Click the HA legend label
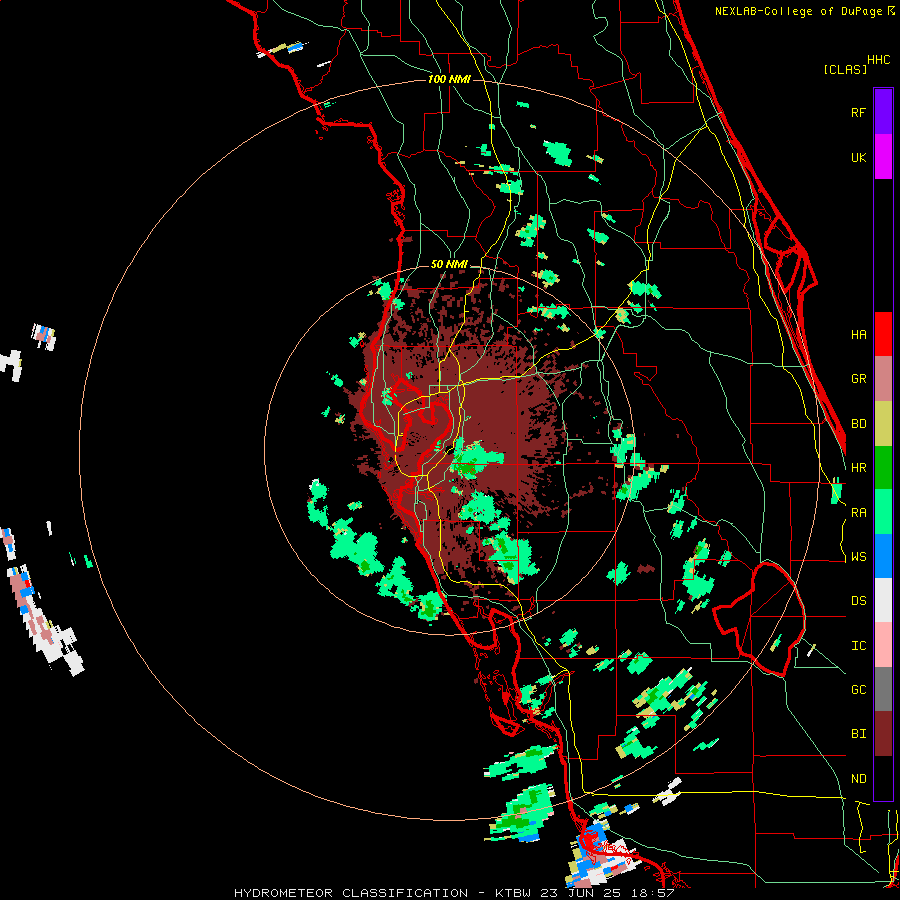900x900 pixels. pos(859,334)
